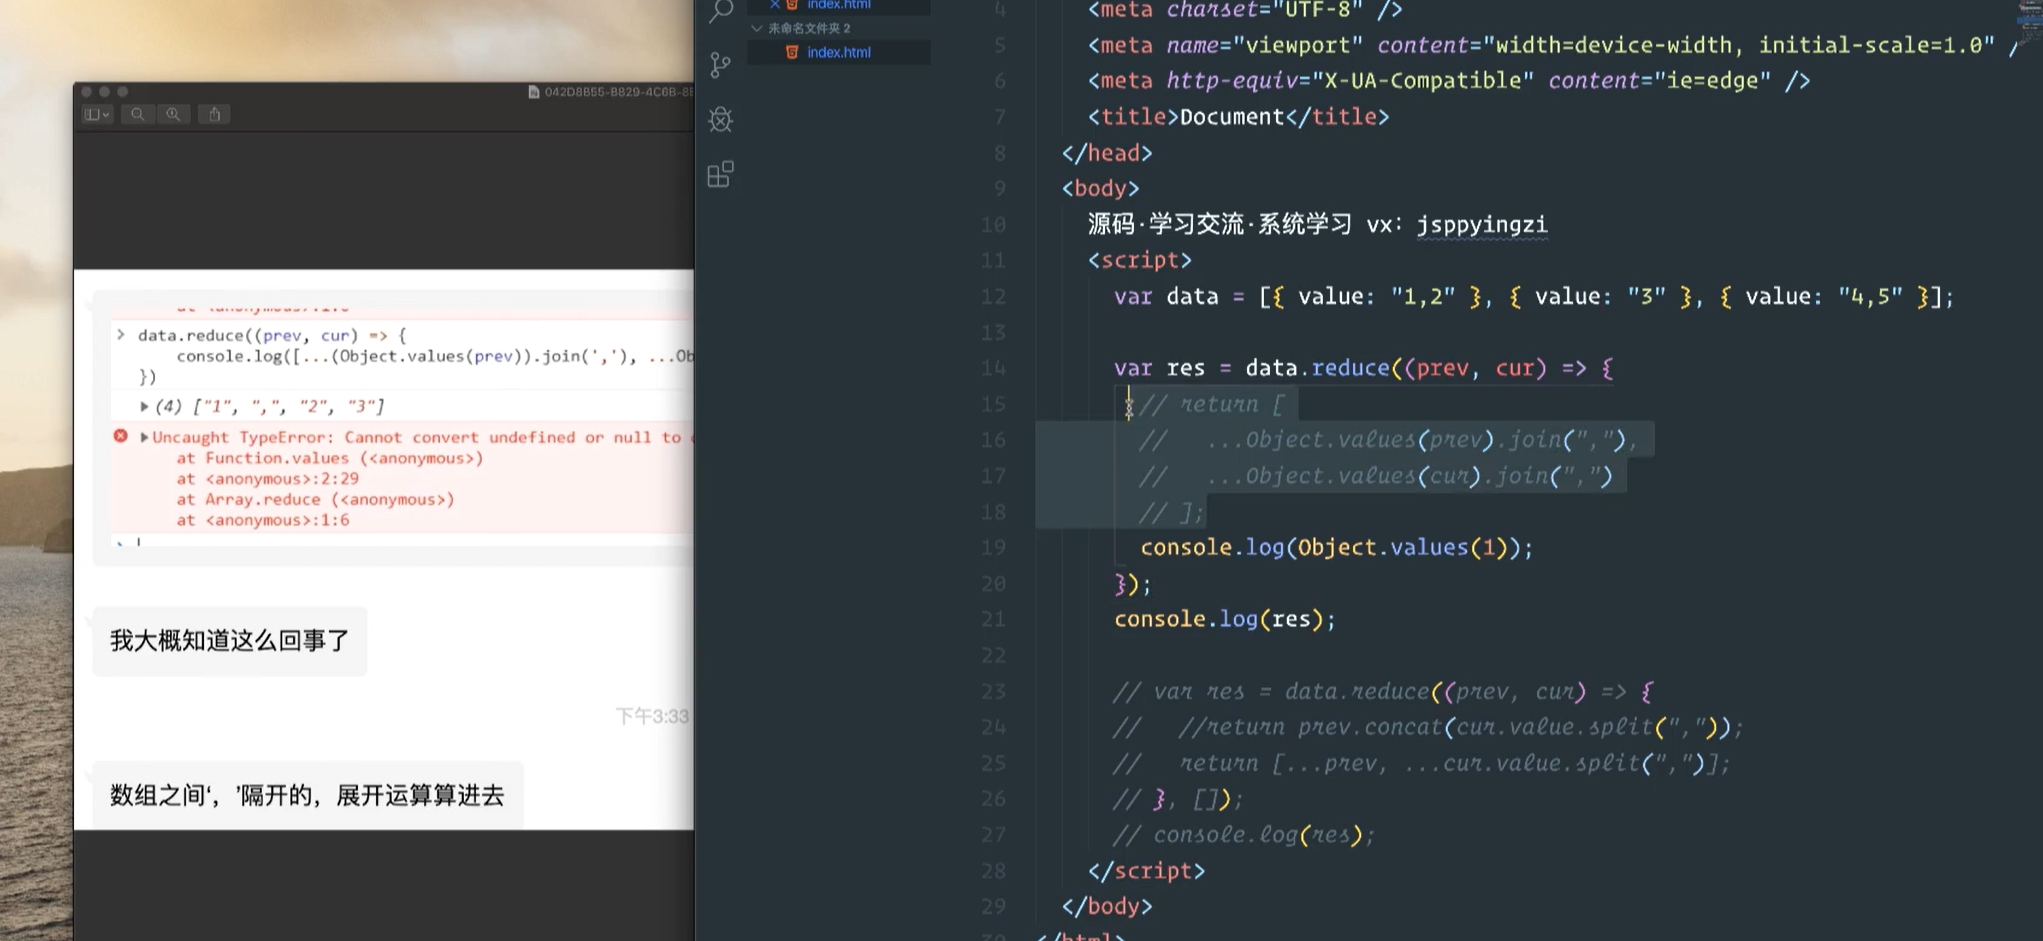Click the minimap at editor top right

click(2029, 22)
